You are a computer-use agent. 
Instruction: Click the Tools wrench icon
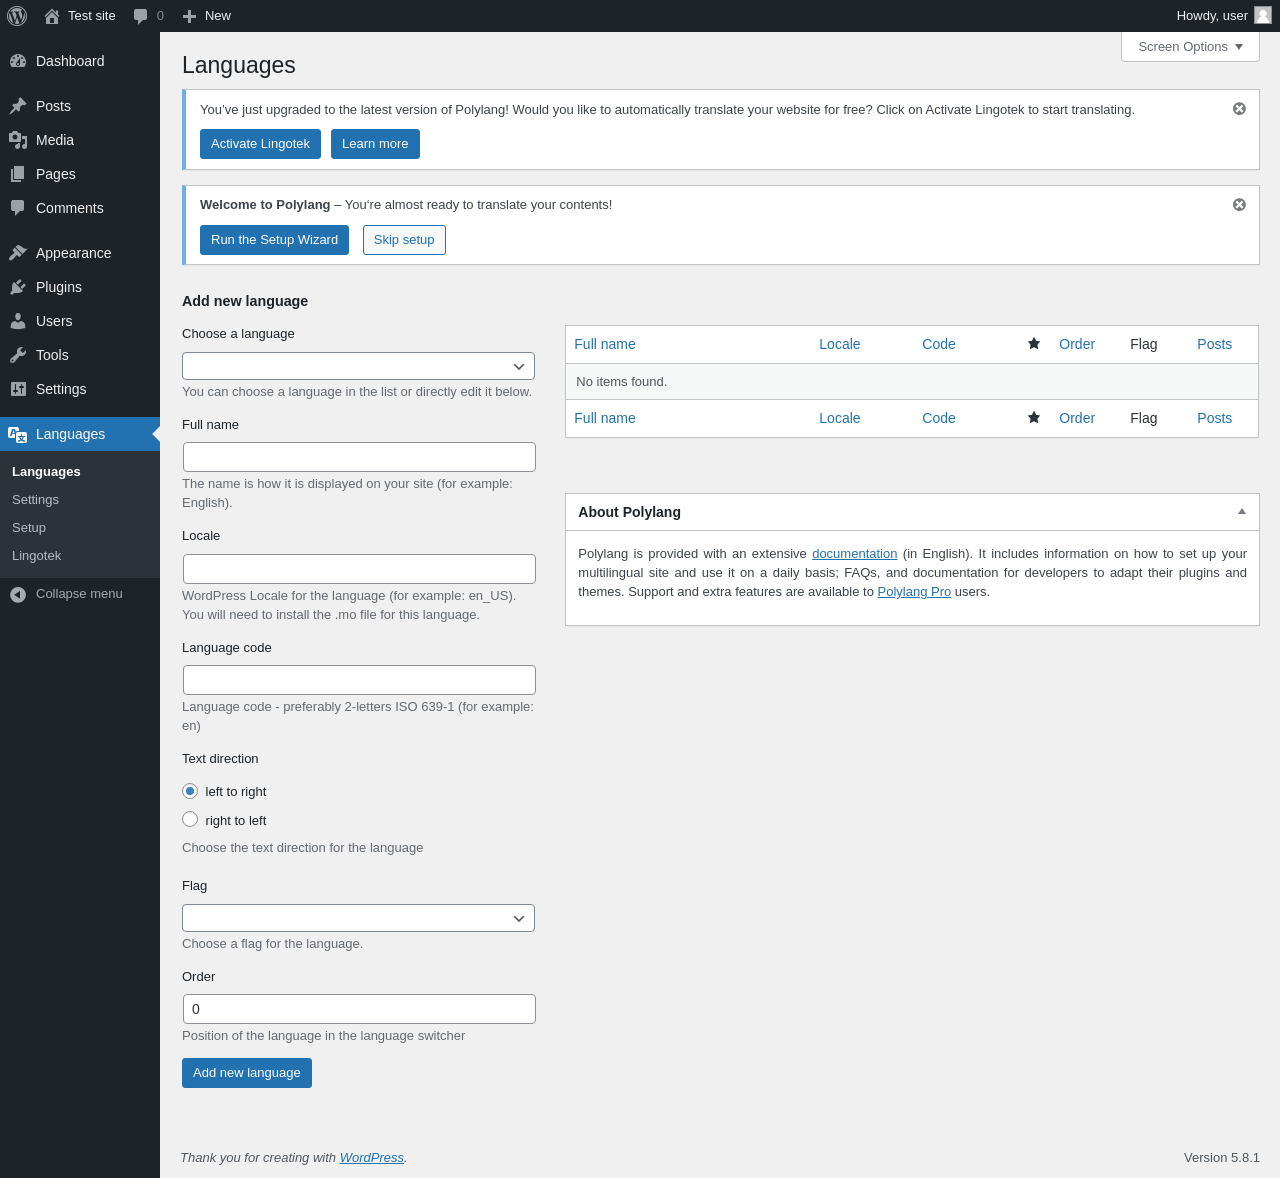pos(18,355)
